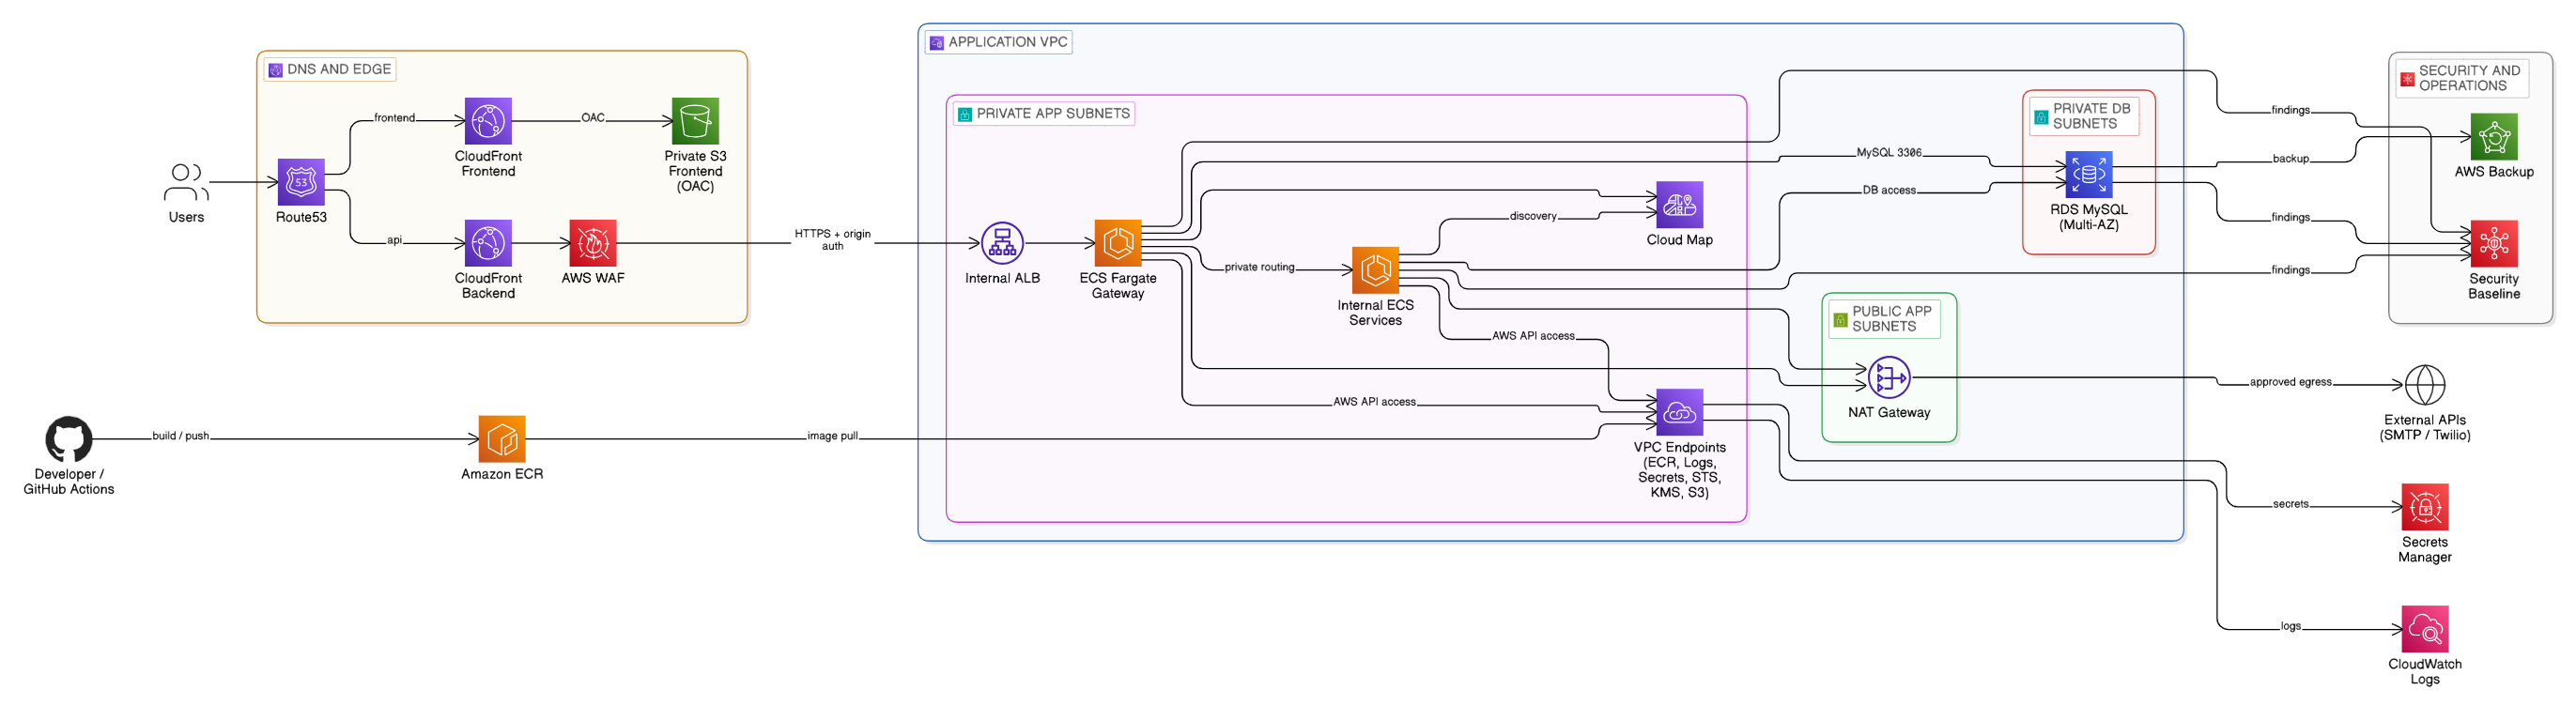Click the PRIVATE DB SUBNETS group icon
Viewport: 2576px width, 705px height.
pyautogui.click(x=2041, y=117)
